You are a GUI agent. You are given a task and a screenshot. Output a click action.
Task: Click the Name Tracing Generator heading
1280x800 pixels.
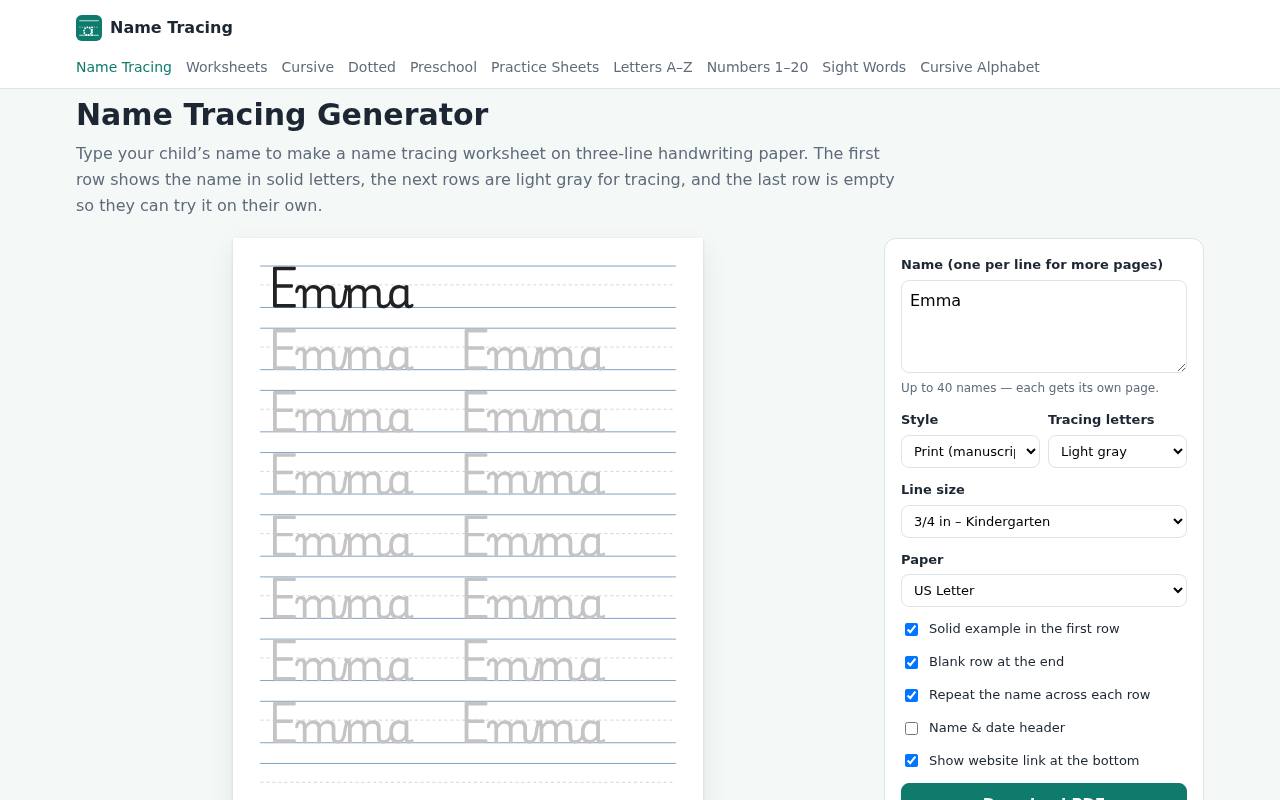[x=282, y=115]
